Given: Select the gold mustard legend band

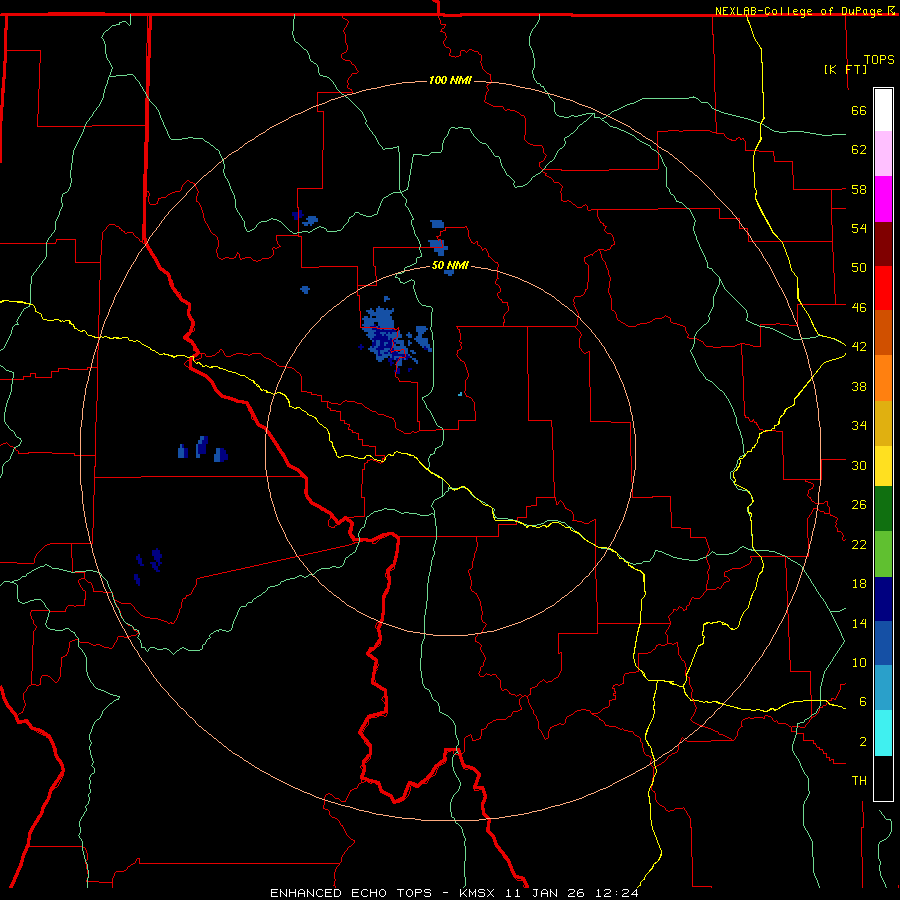Looking at the screenshot, I should pos(883,423).
